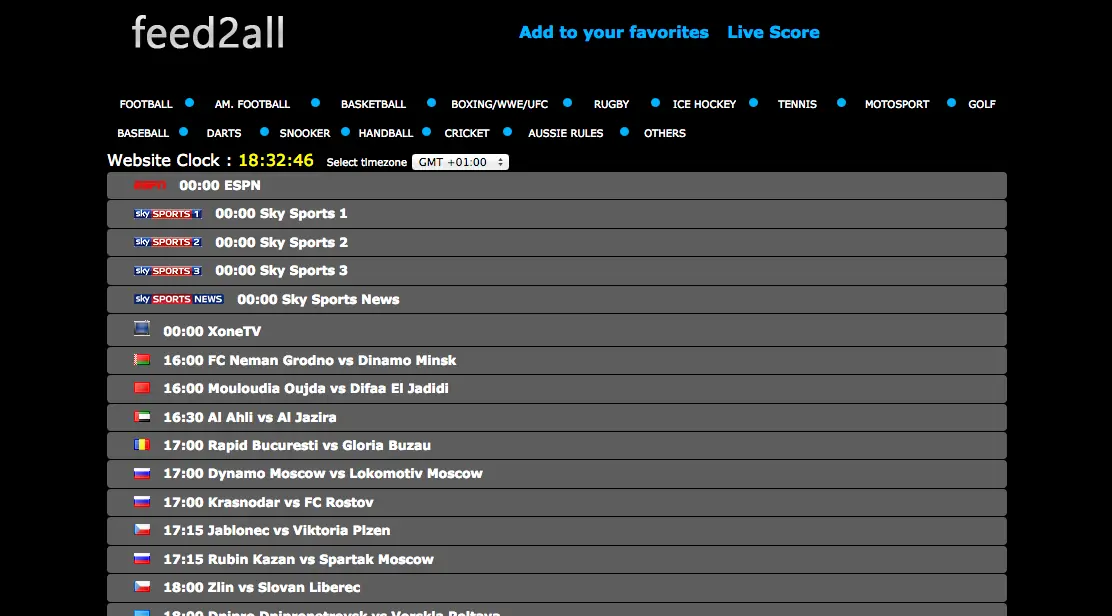Open the BOXING/WWE/UFC category
This screenshot has height=616, width=1112.
point(499,104)
